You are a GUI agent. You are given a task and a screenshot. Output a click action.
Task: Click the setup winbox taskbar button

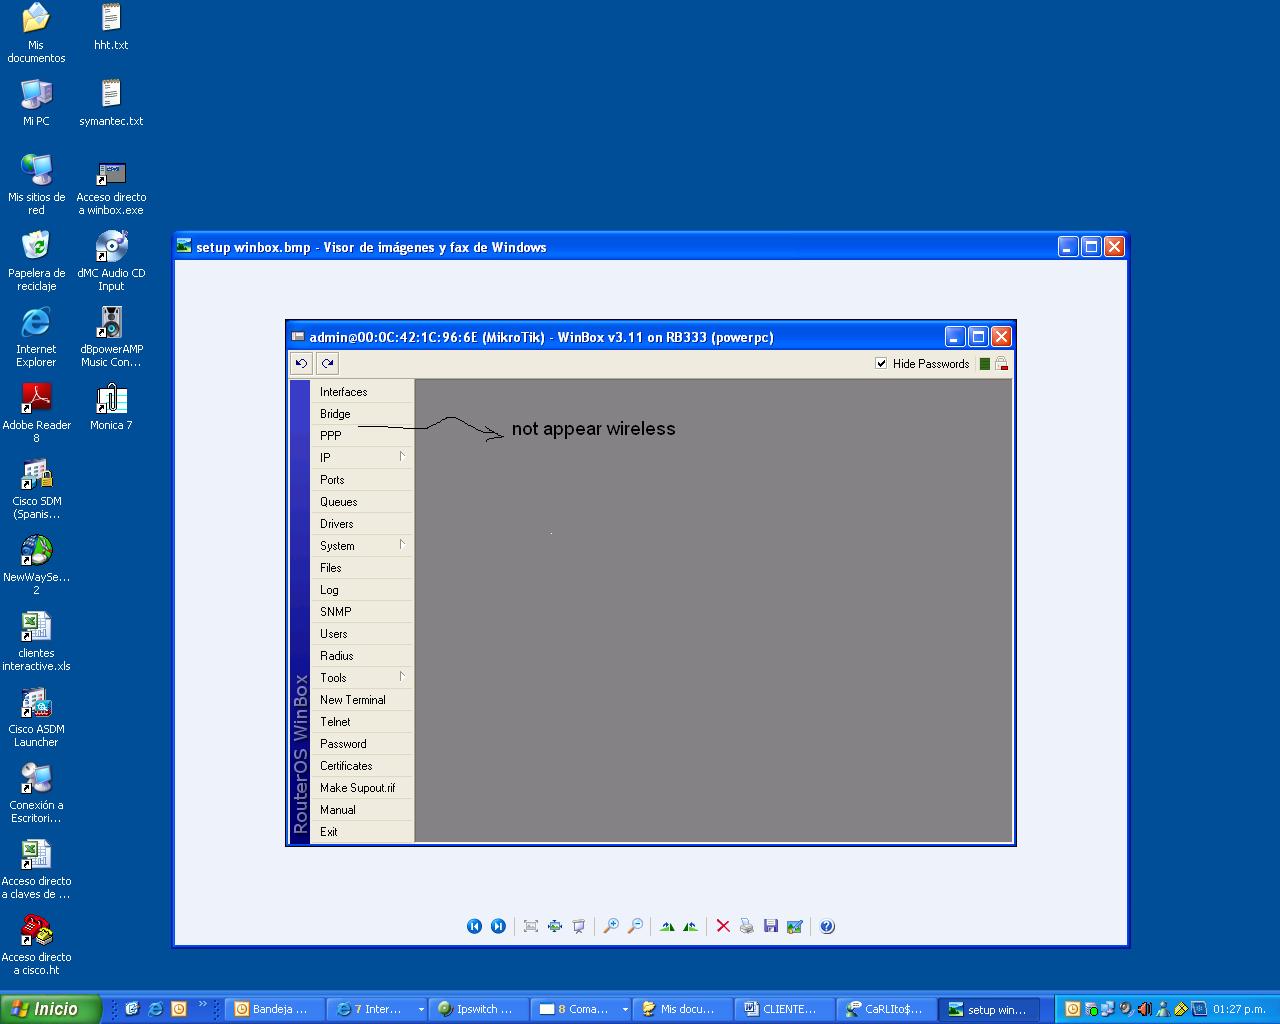pyautogui.click(x=989, y=1009)
